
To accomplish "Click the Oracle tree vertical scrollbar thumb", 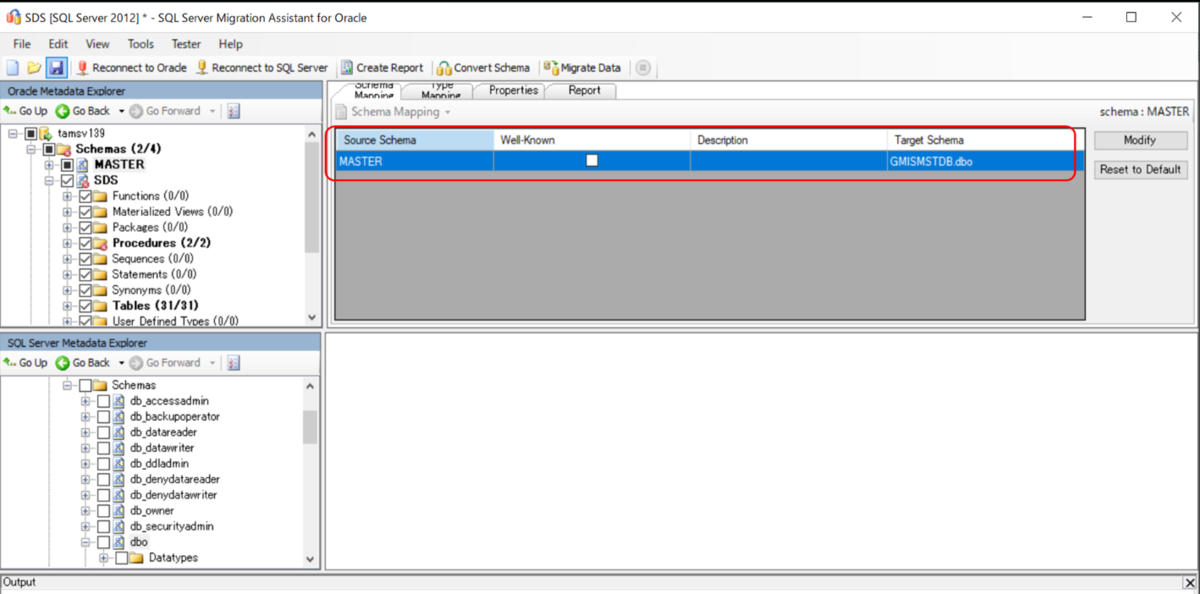I will tap(311, 195).
